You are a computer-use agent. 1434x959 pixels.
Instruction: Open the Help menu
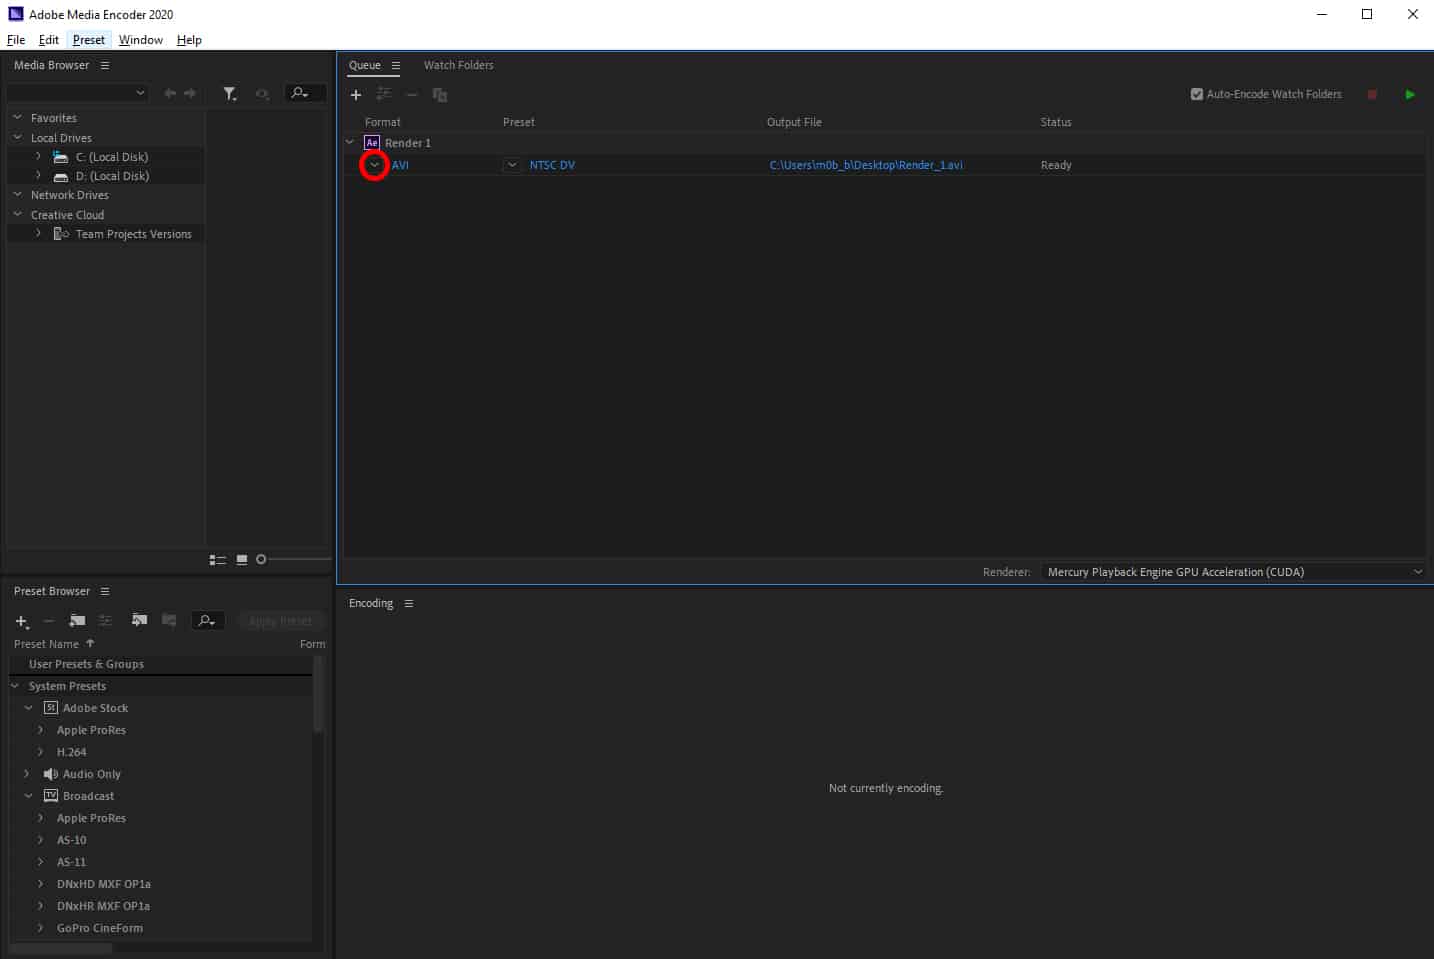pyautogui.click(x=189, y=40)
